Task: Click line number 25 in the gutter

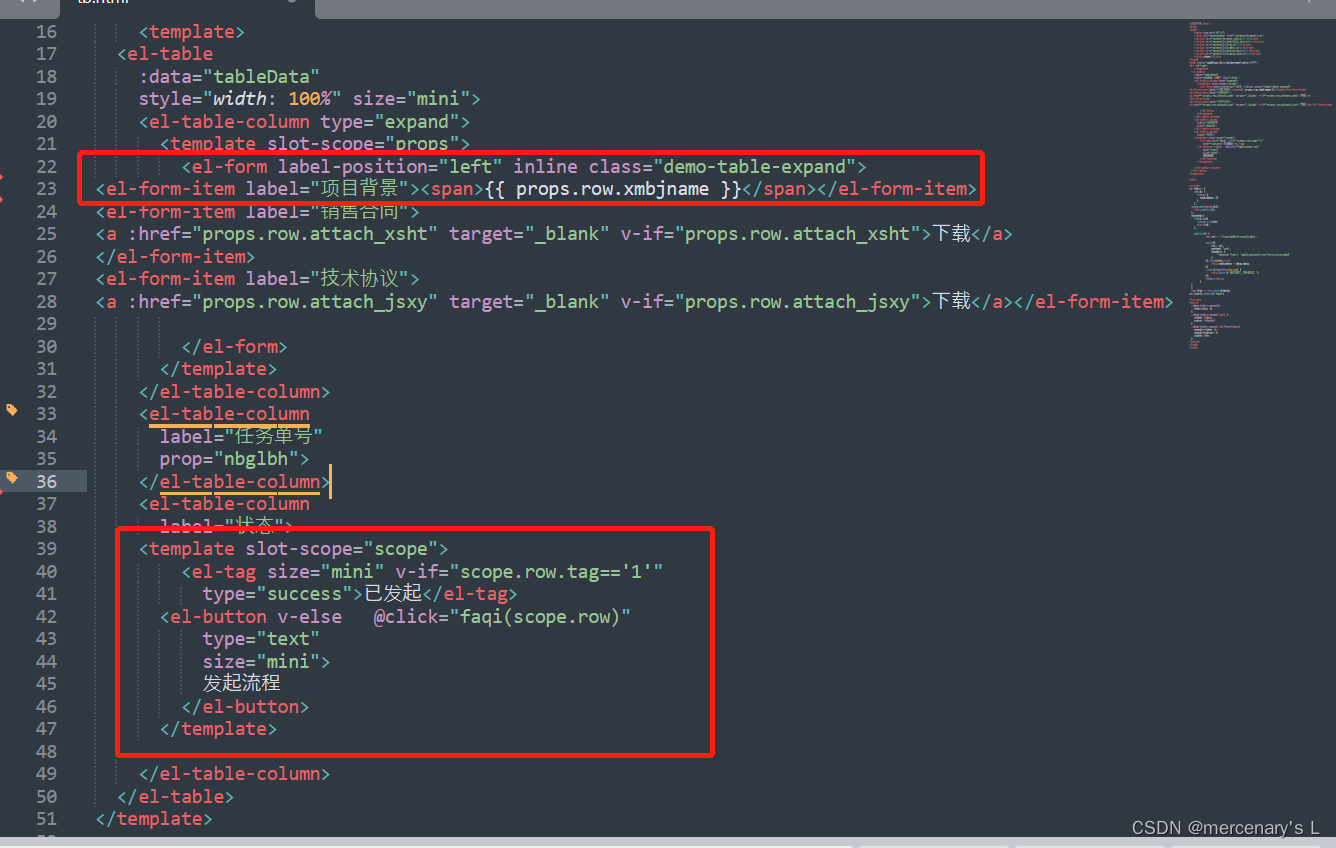Action: [46, 234]
